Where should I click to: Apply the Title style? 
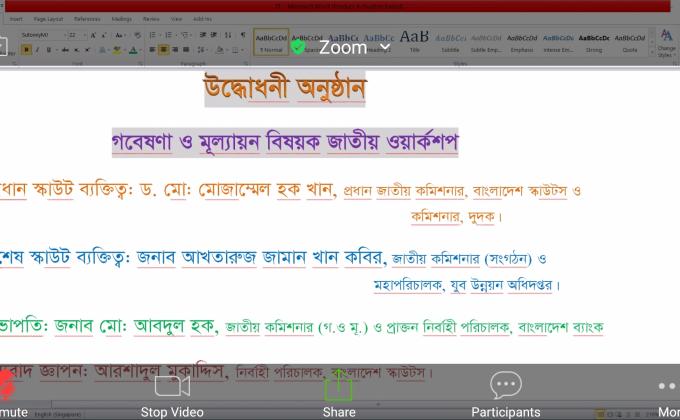(414, 40)
